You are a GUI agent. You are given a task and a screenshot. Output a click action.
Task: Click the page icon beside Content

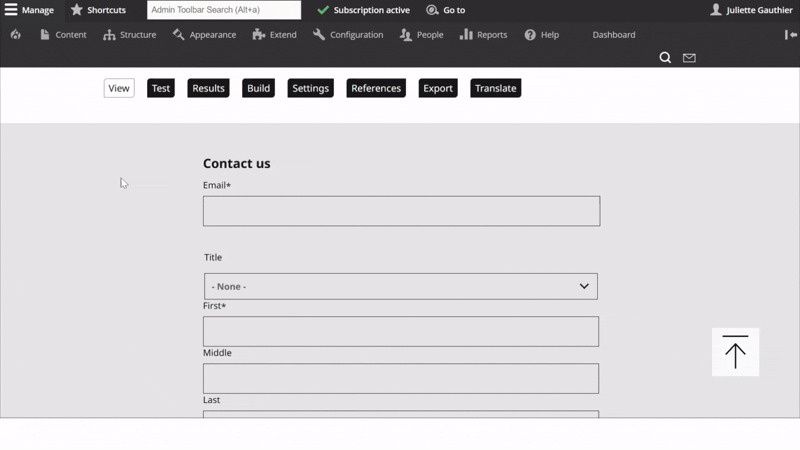45,34
